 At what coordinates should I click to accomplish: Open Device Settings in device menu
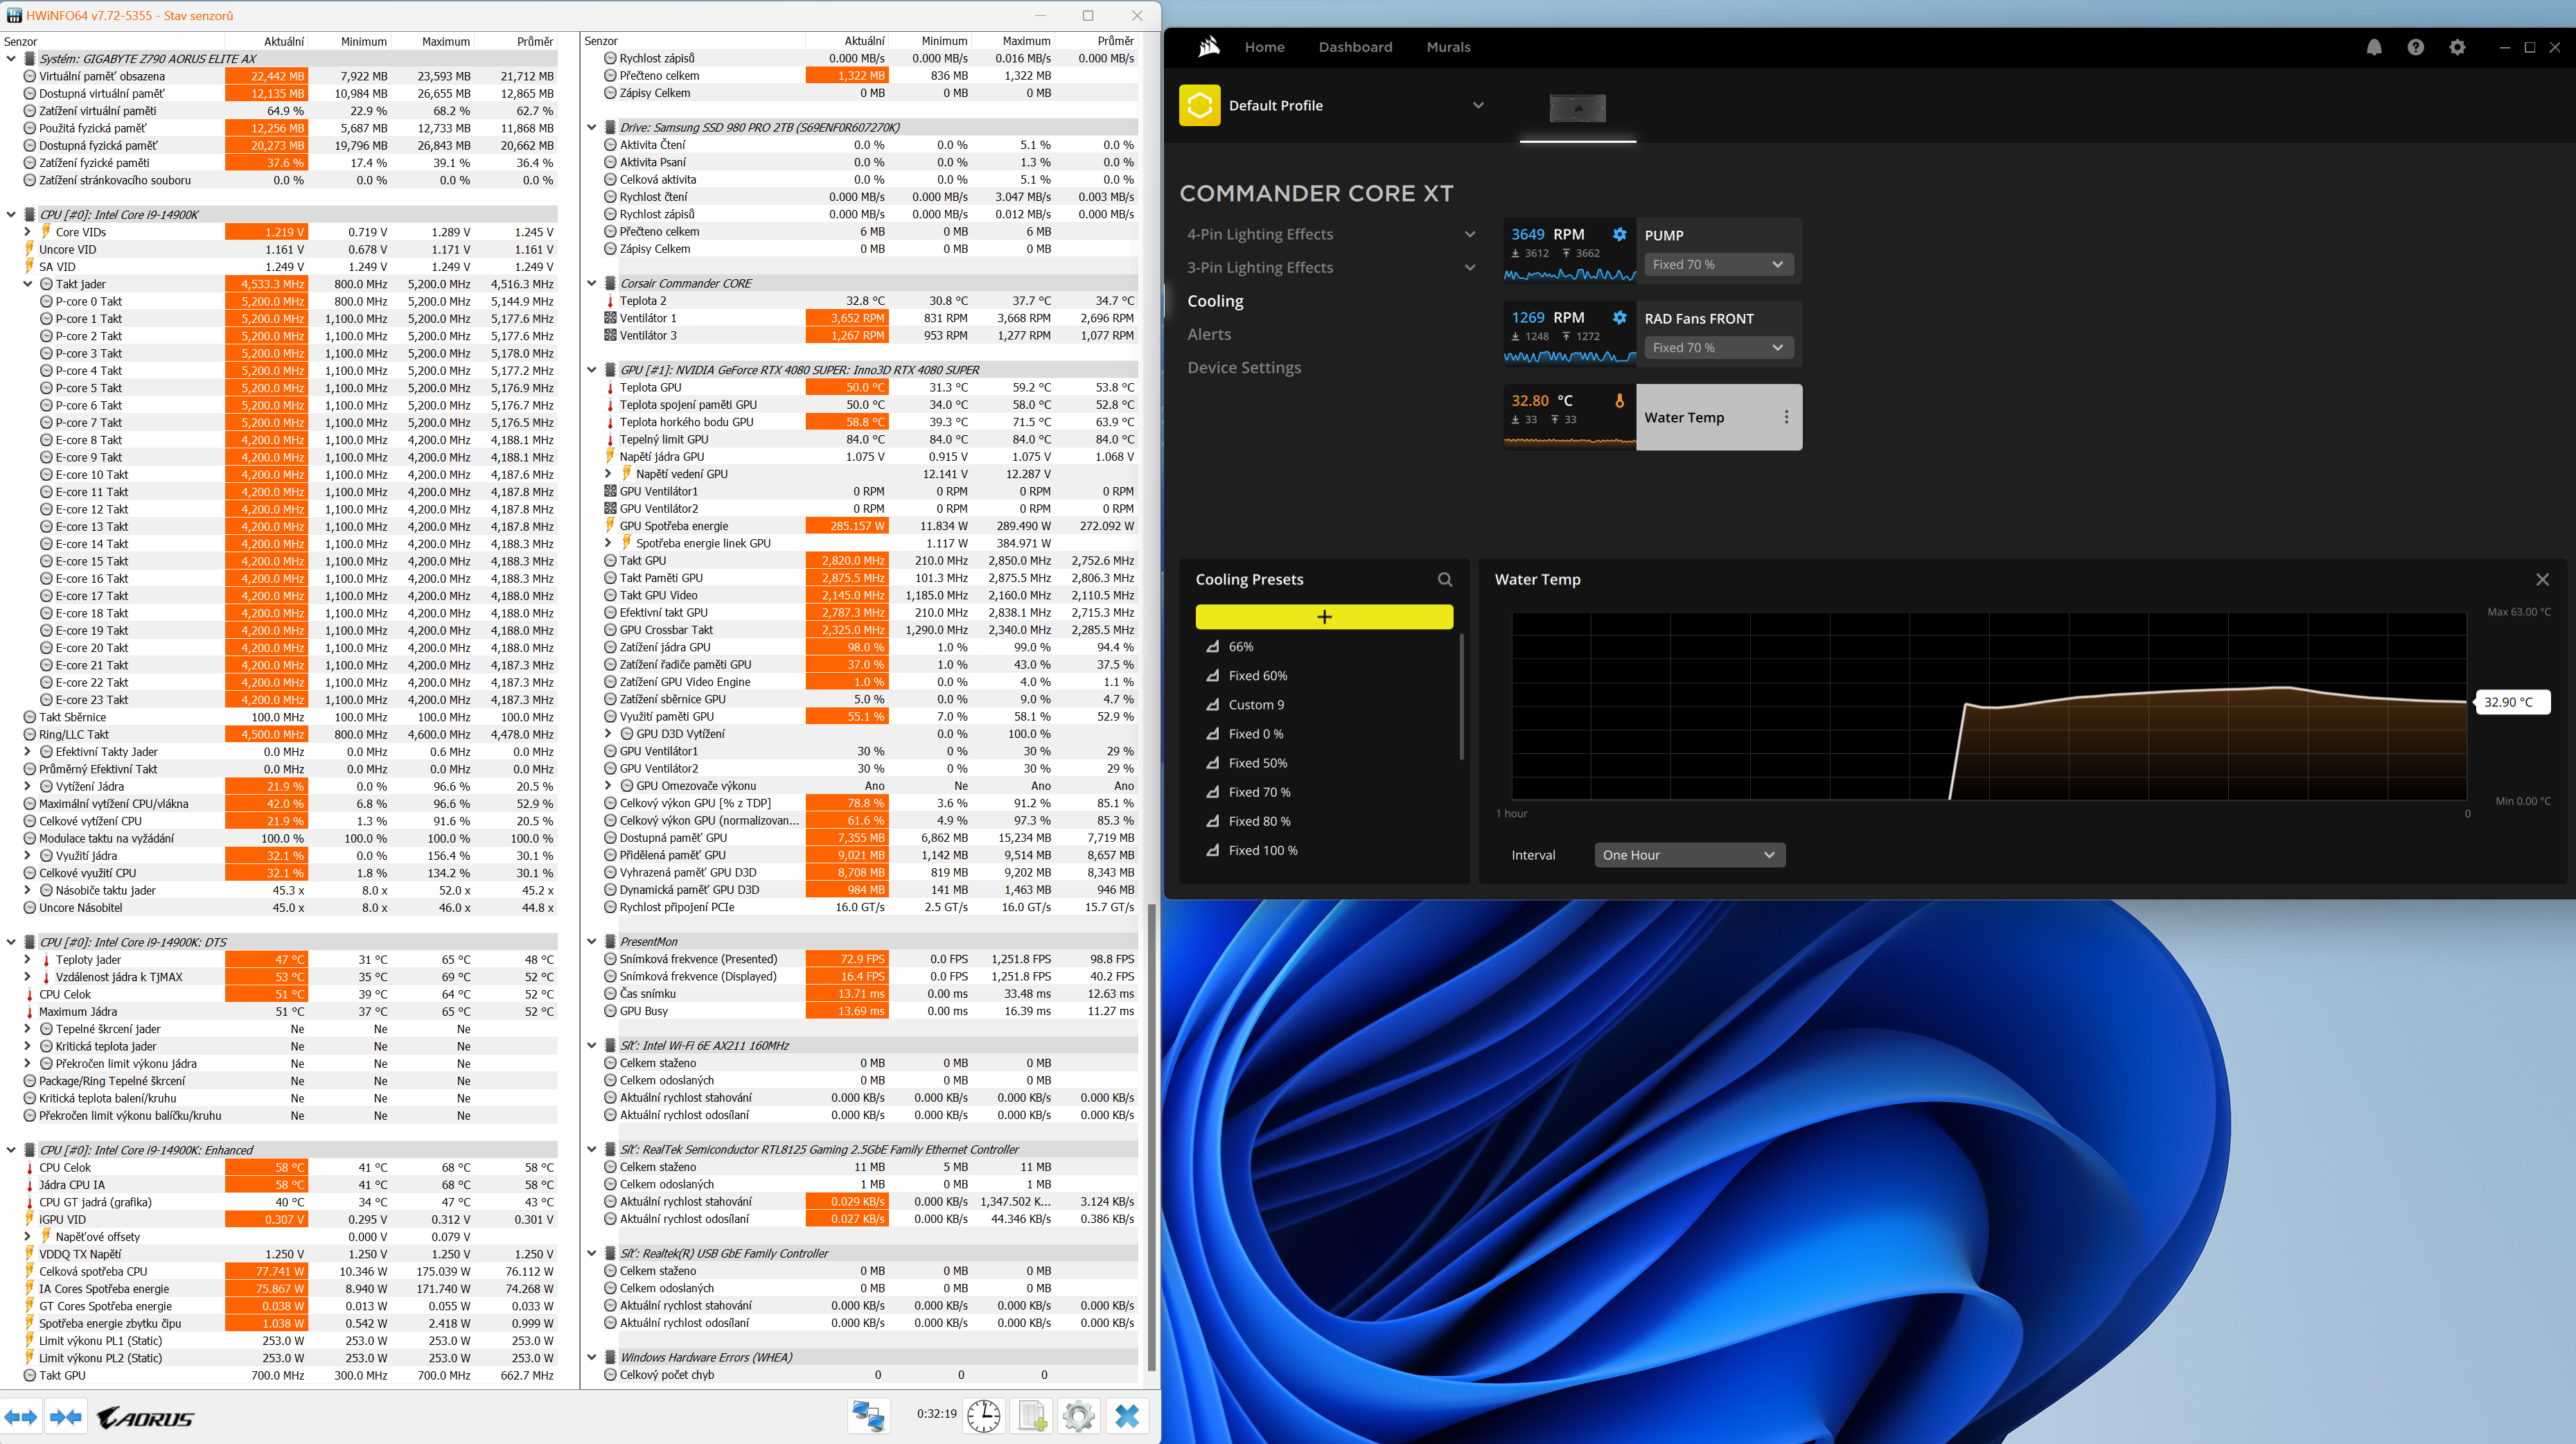1244,368
